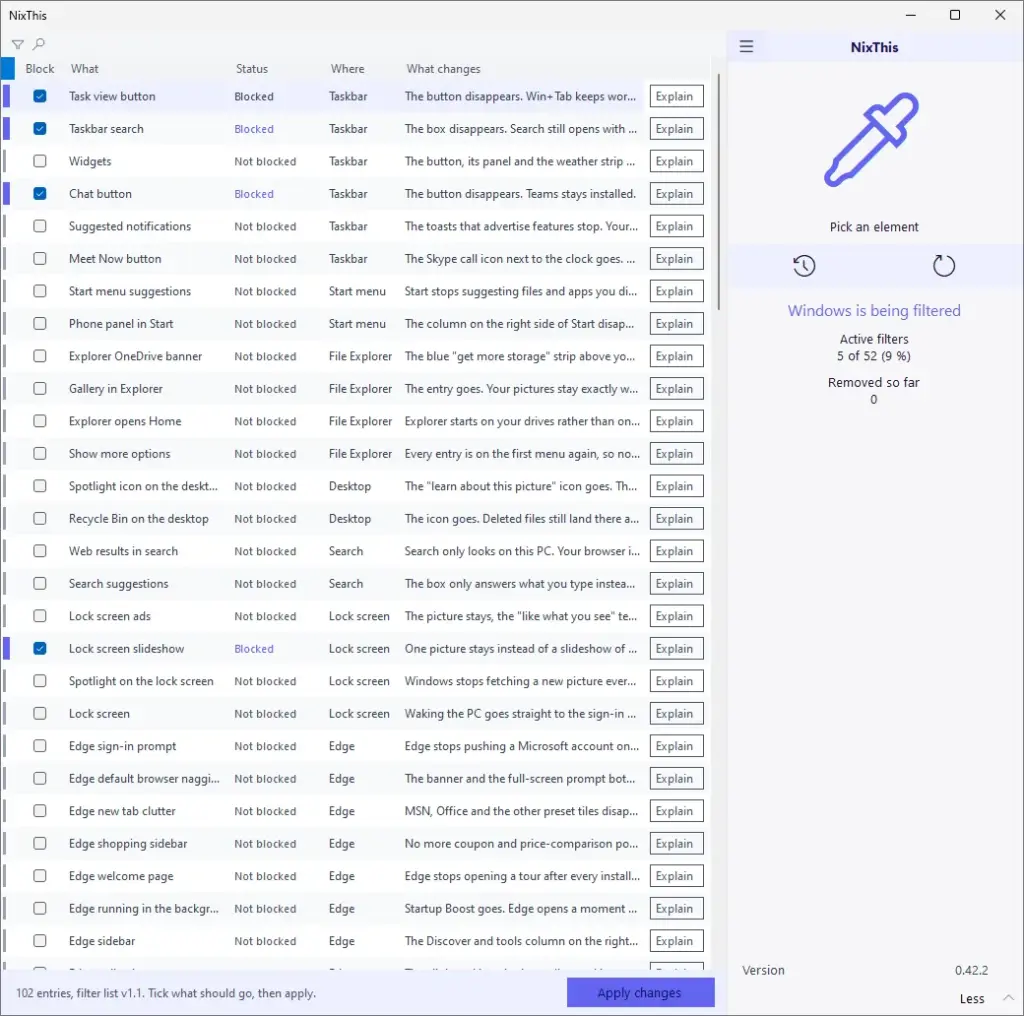Image resolution: width=1024 pixels, height=1016 pixels.
Task: Minimize the NixThis window
Action: click(x=910, y=15)
